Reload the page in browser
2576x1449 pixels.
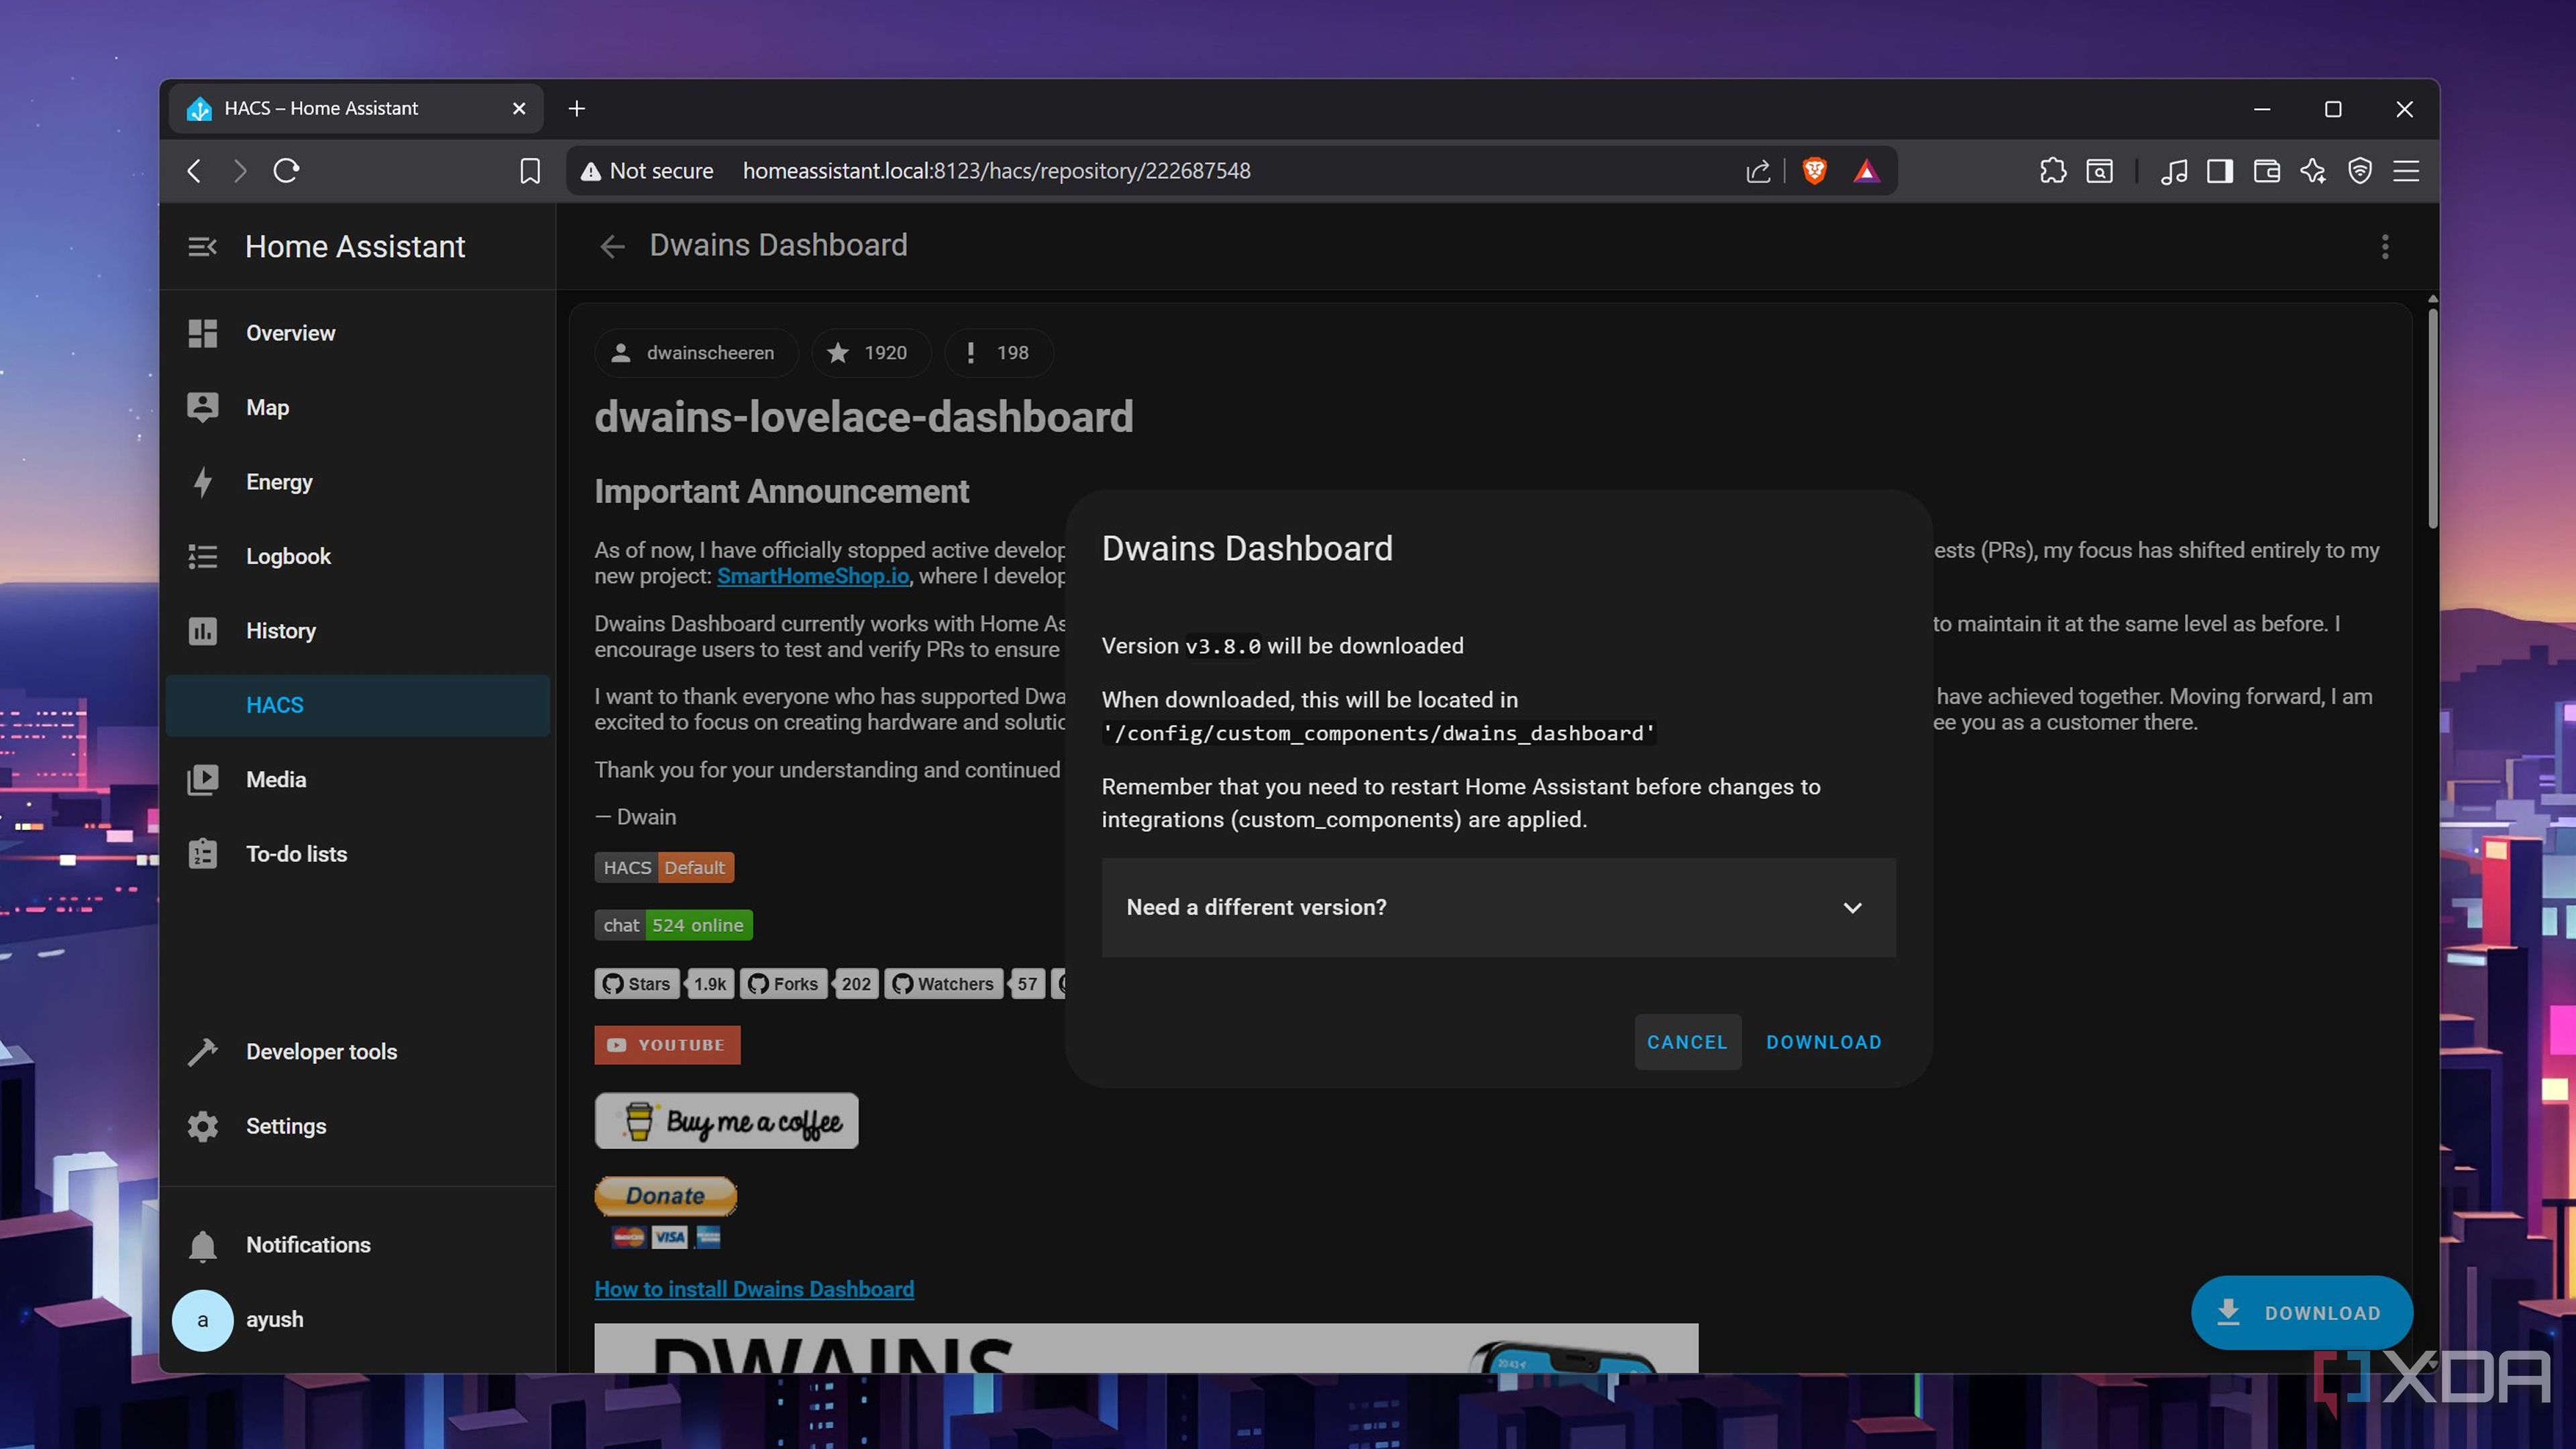pos(286,171)
